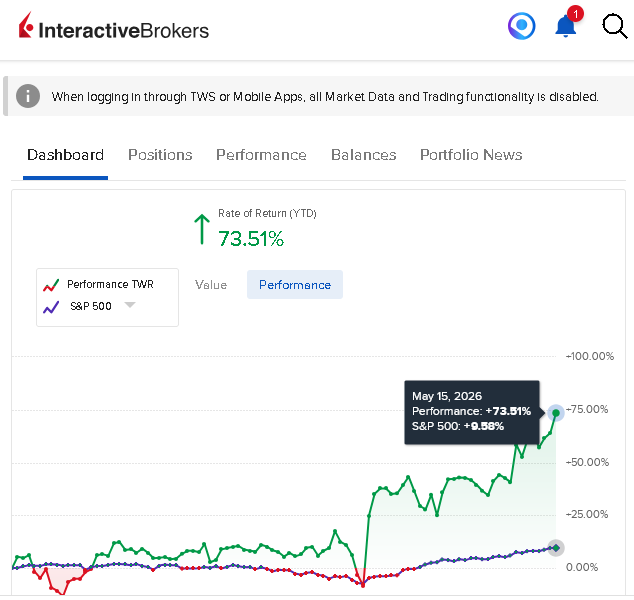Click the 75.00% axis label
The image size is (634, 600).
[x=587, y=409]
